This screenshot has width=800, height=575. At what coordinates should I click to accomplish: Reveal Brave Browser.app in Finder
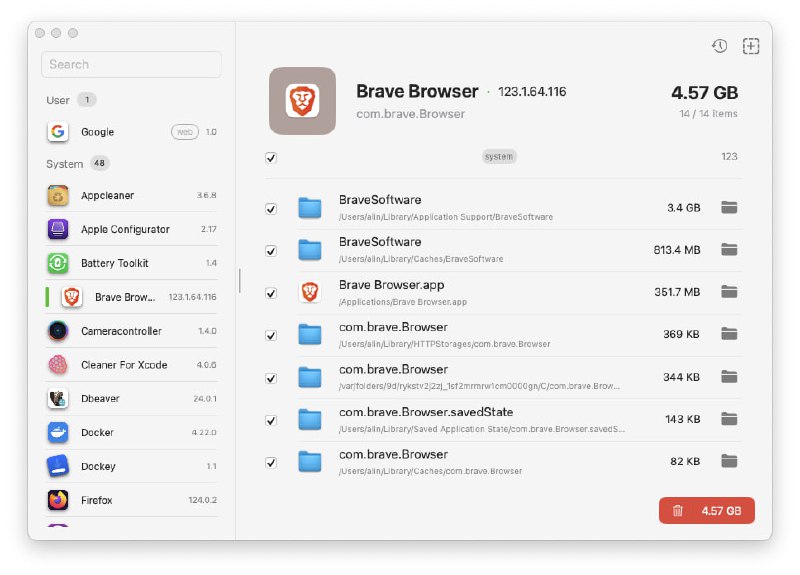click(729, 292)
